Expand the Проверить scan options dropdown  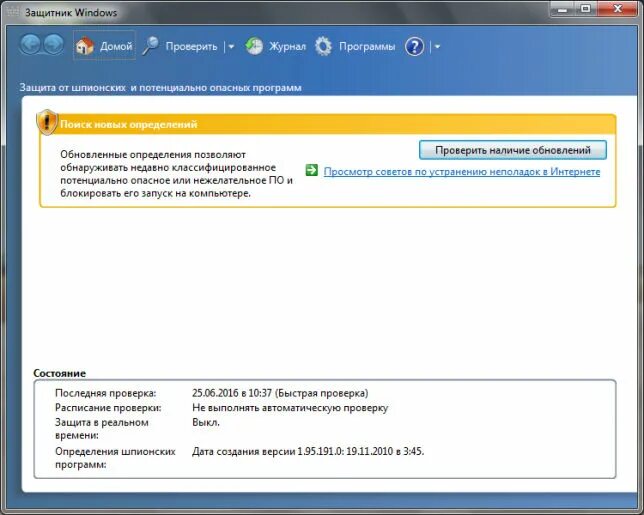[231, 47]
